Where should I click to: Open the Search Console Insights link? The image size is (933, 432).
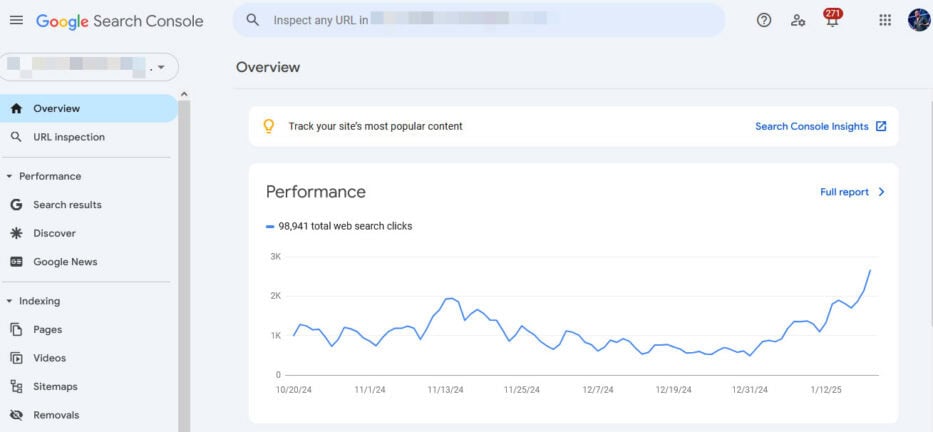812,126
